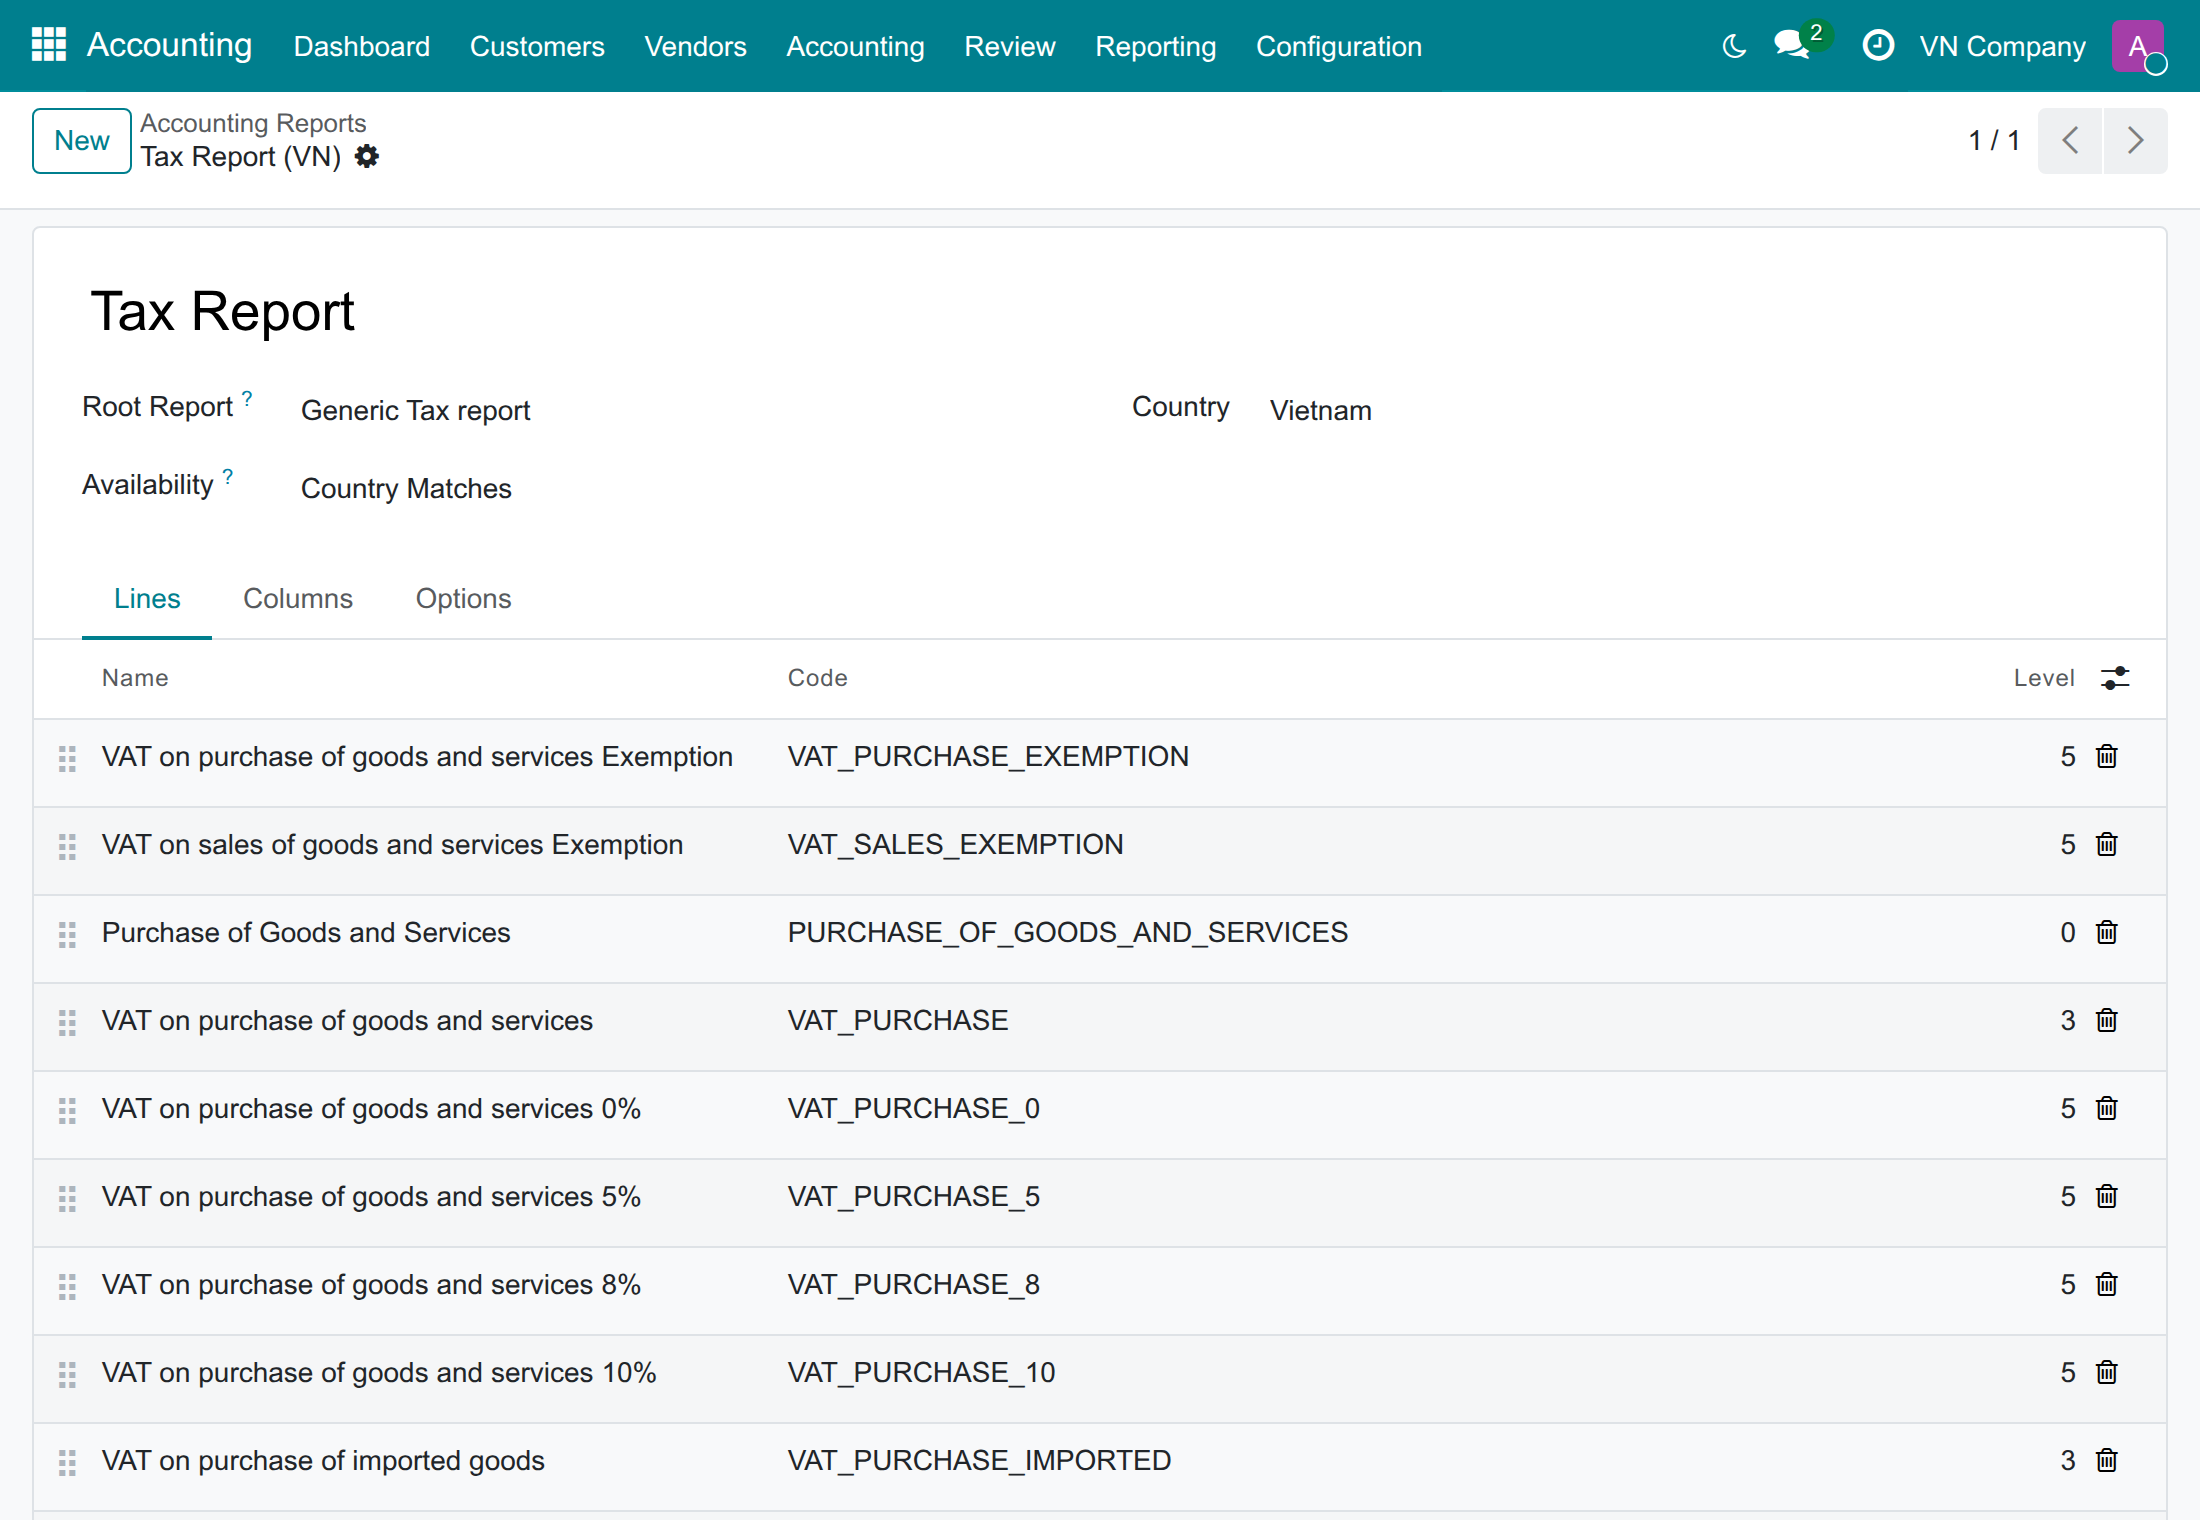Open the Customers menu

tap(537, 46)
